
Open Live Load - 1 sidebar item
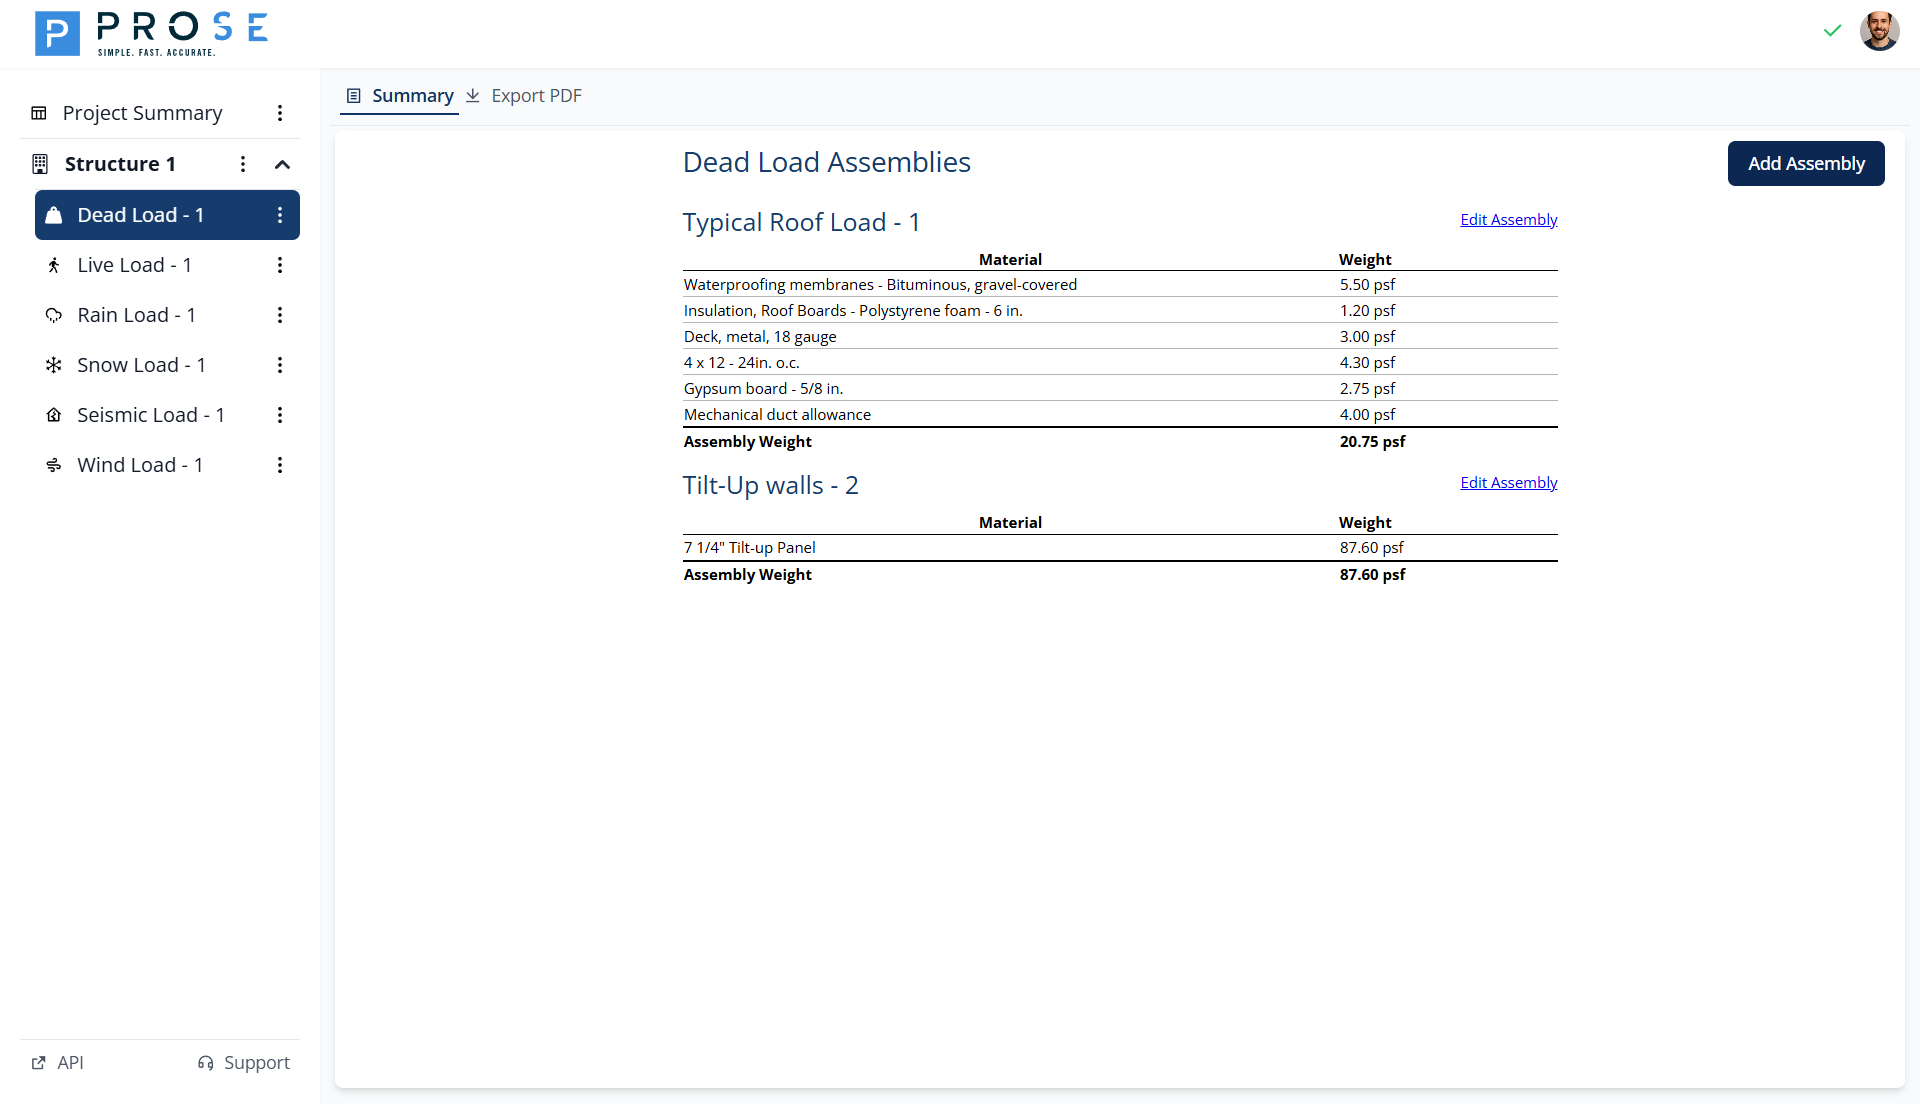134,265
